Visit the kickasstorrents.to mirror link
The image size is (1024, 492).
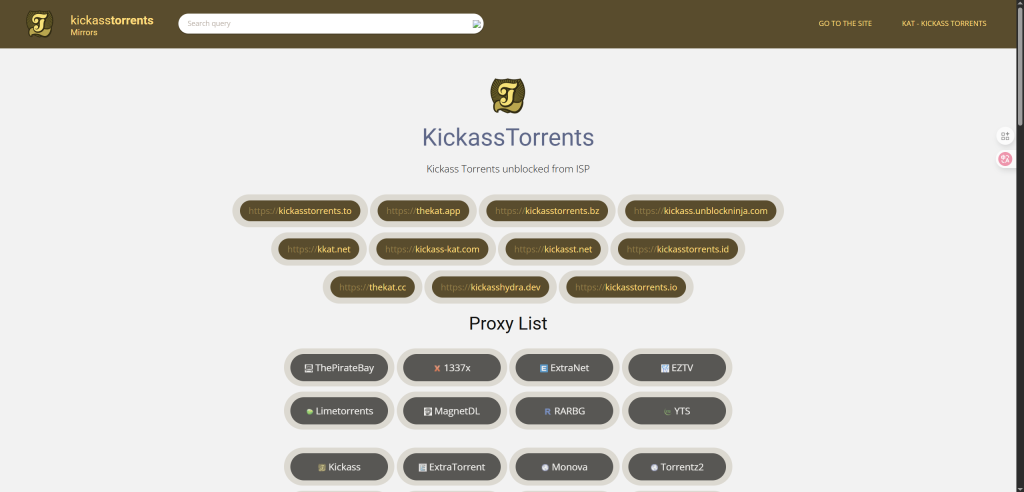pos(300,211)
